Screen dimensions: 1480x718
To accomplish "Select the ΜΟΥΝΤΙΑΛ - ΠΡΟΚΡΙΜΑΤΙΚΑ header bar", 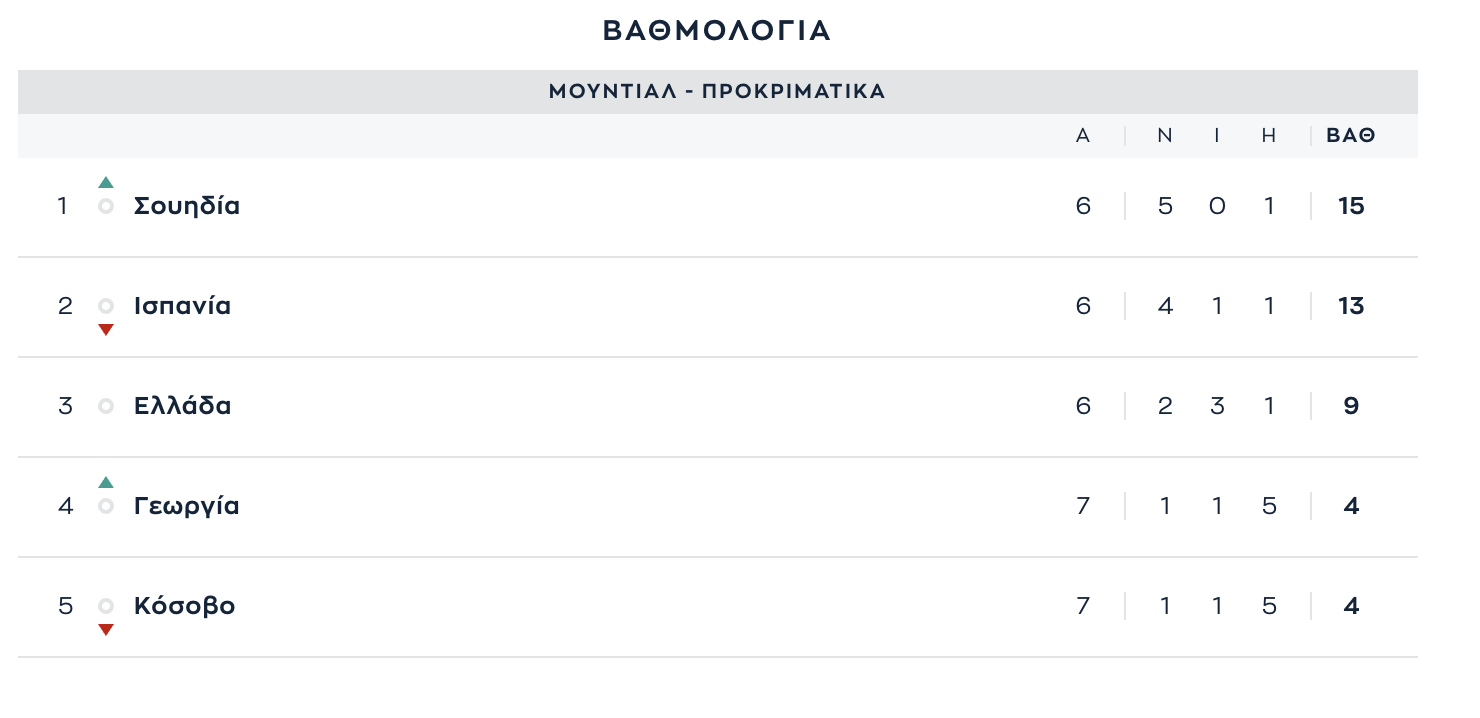I will (x=718, y=92).
